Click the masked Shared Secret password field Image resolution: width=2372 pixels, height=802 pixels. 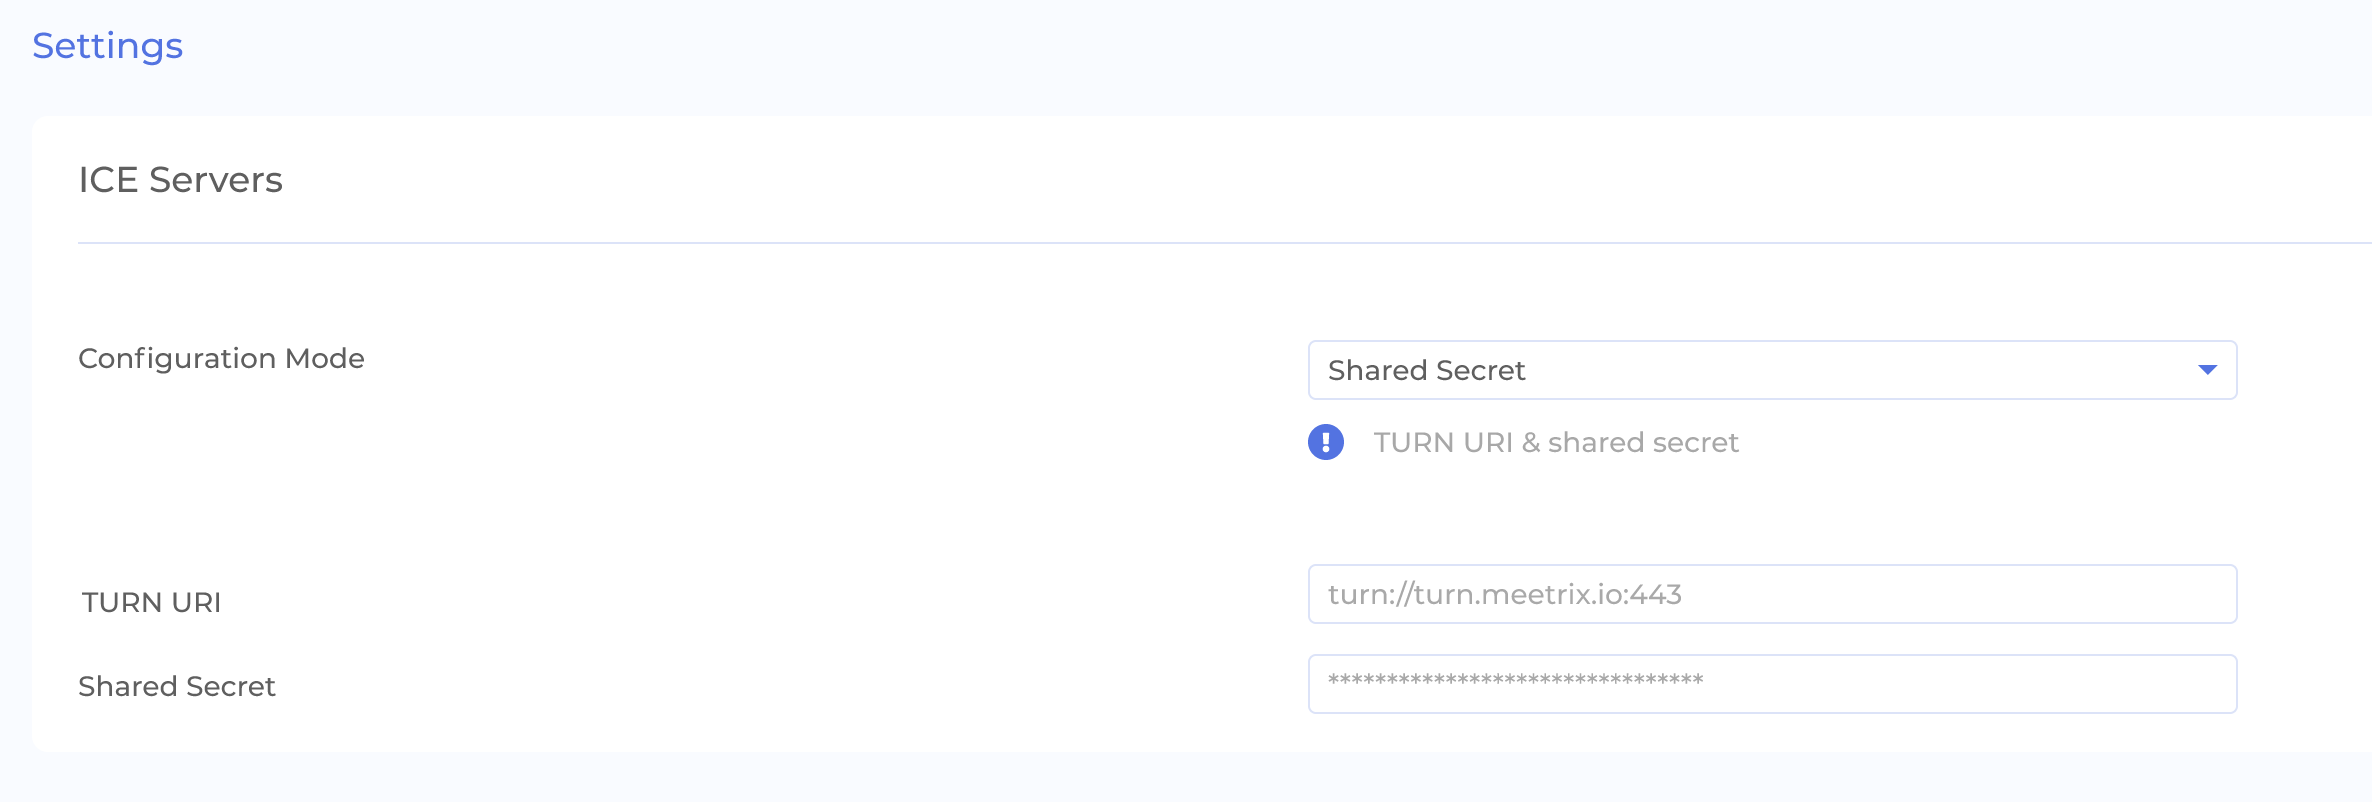point(1770,684)
